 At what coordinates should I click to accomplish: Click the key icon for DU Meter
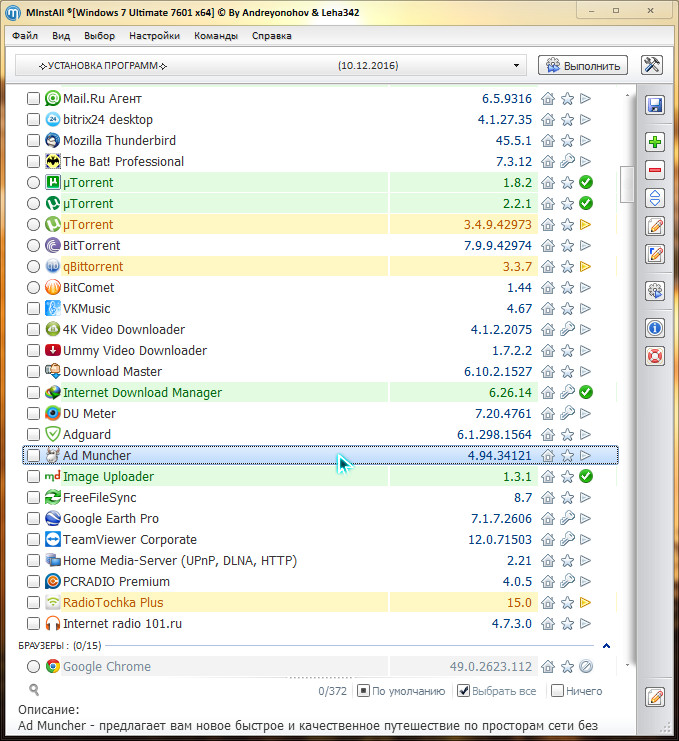(x=567, y=414)
